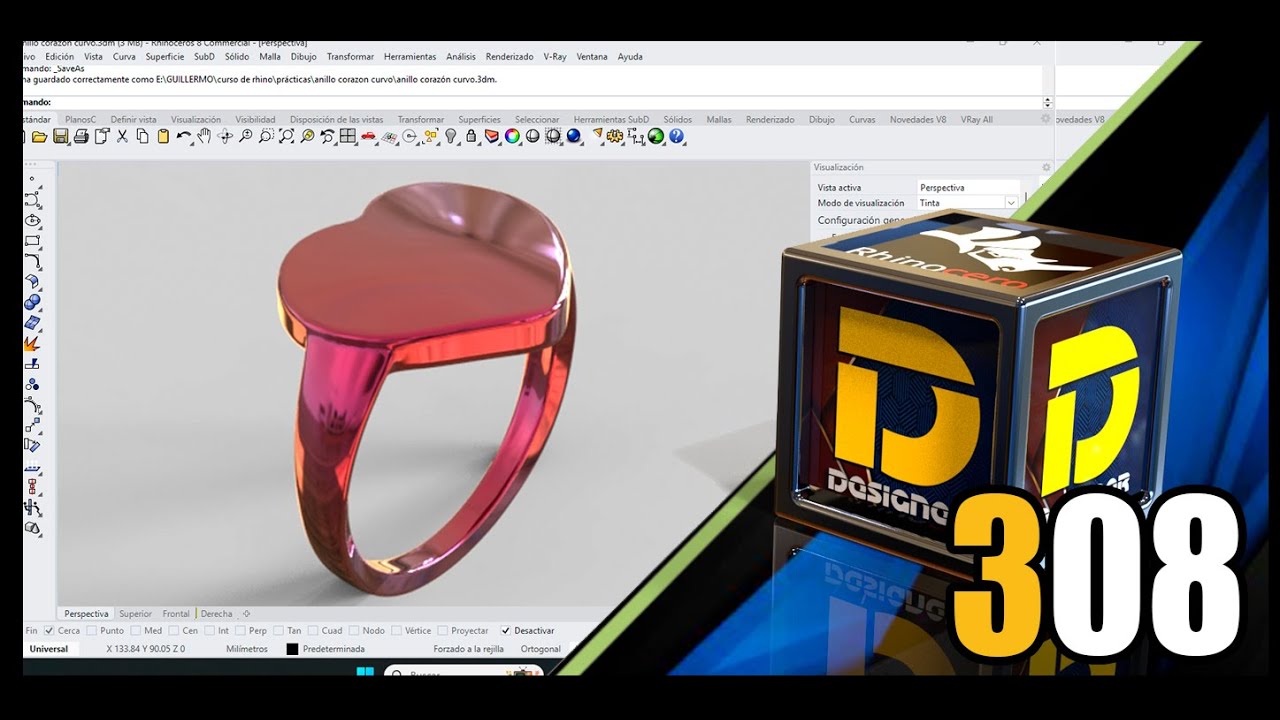
Task: Click the X Y Z coordinates readout
Action: (146, 649)
